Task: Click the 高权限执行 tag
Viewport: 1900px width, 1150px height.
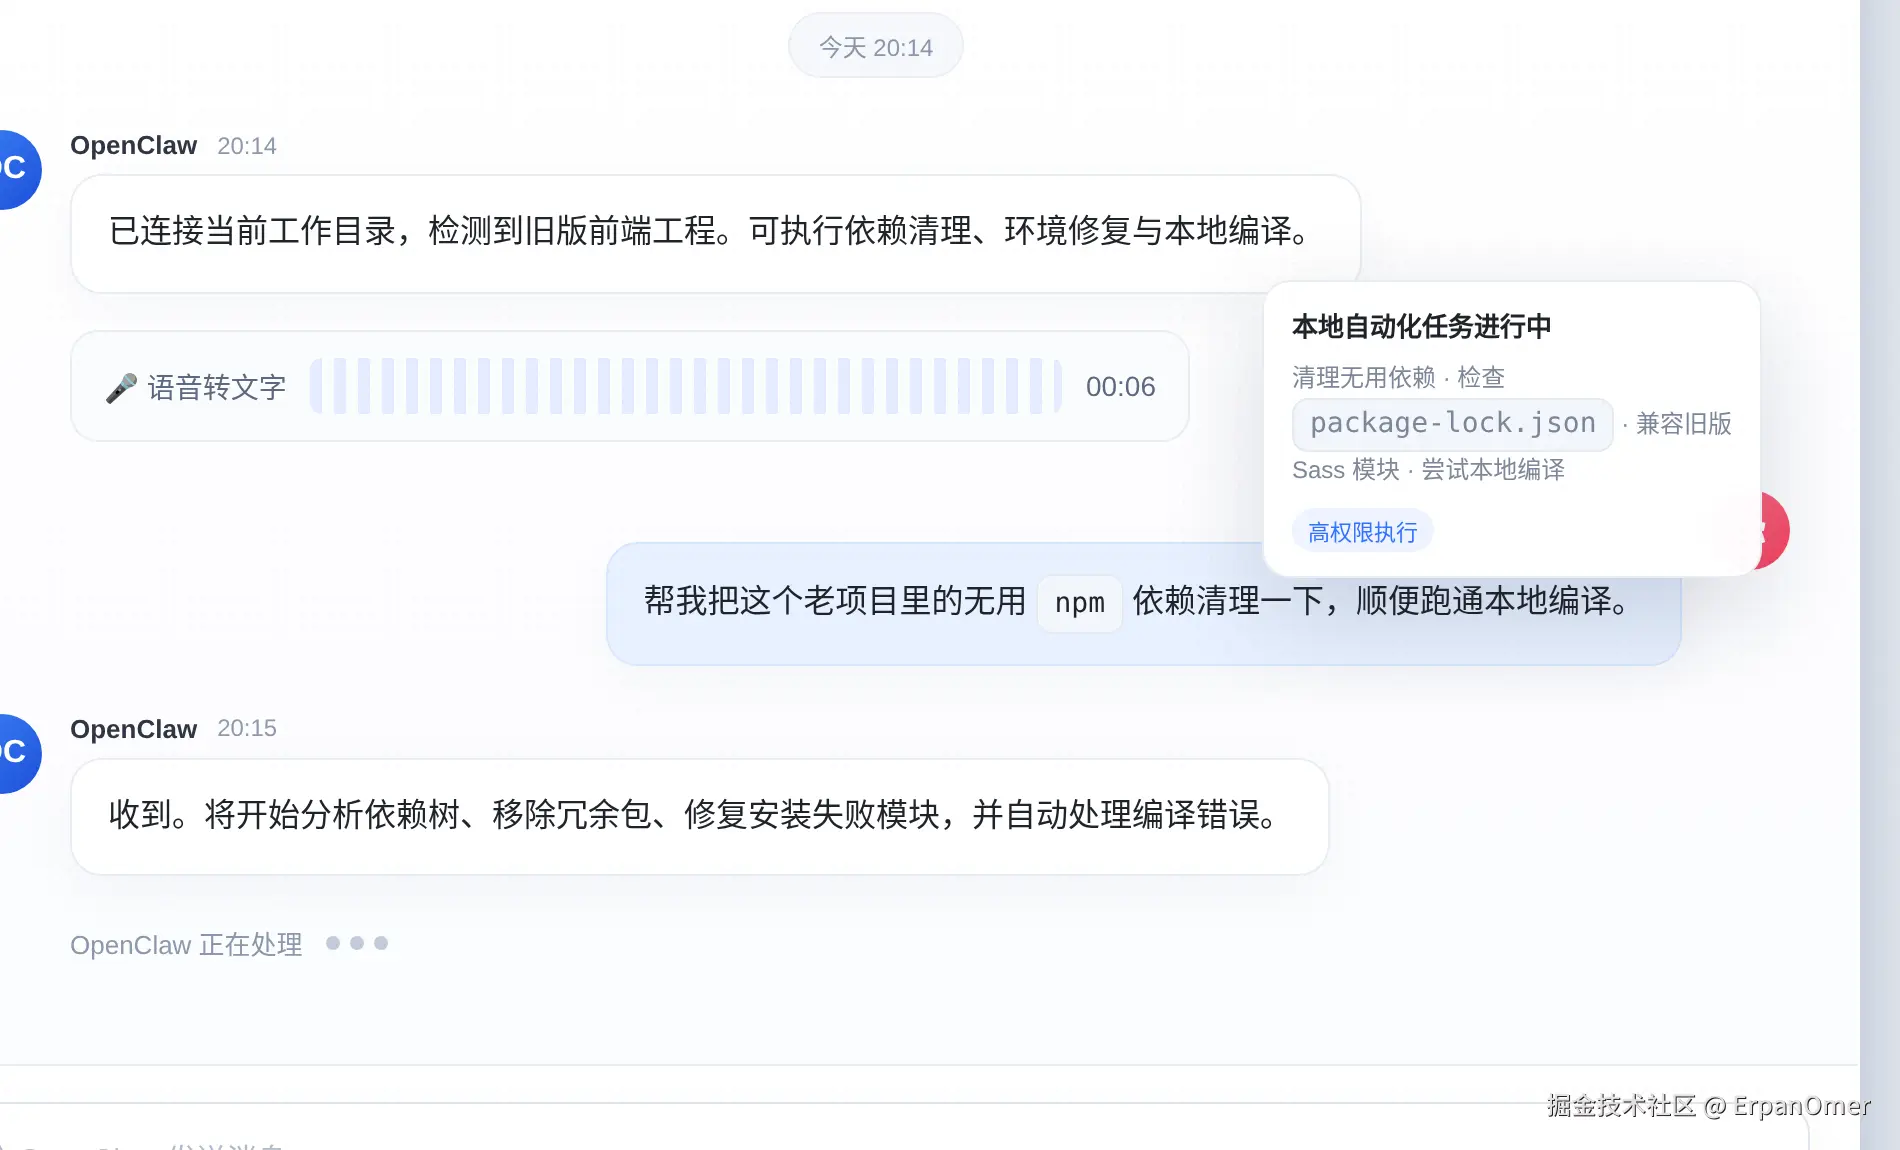Action: tap(1362, 531)
